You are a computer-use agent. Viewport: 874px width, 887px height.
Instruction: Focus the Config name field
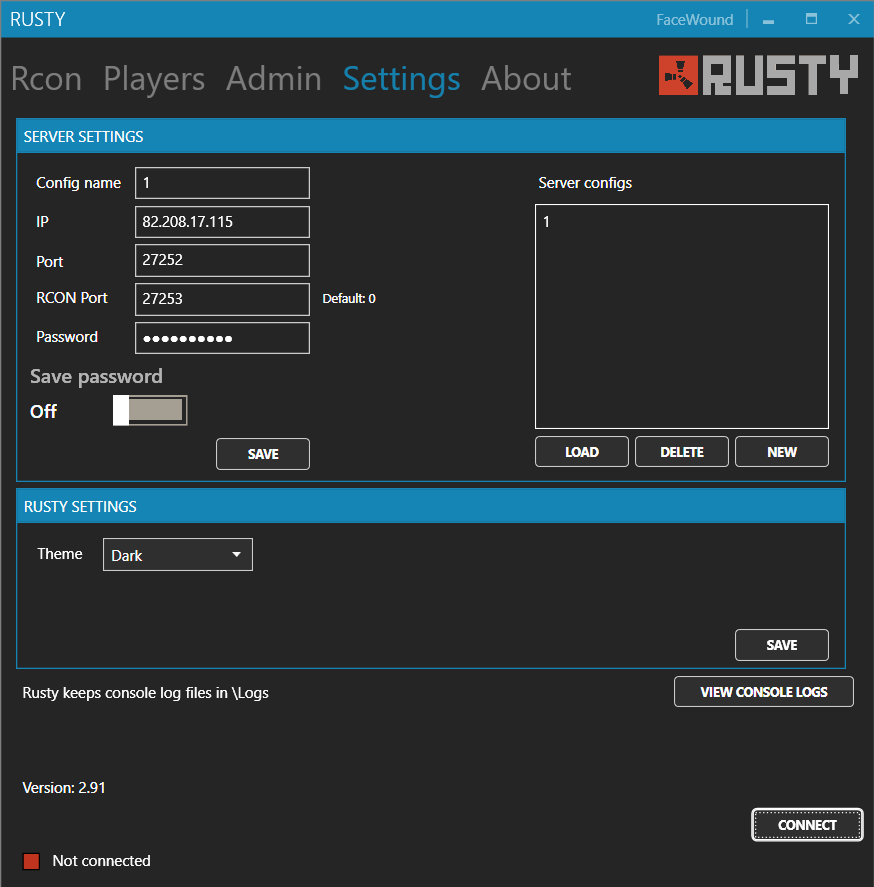click(x=222, y=183)
